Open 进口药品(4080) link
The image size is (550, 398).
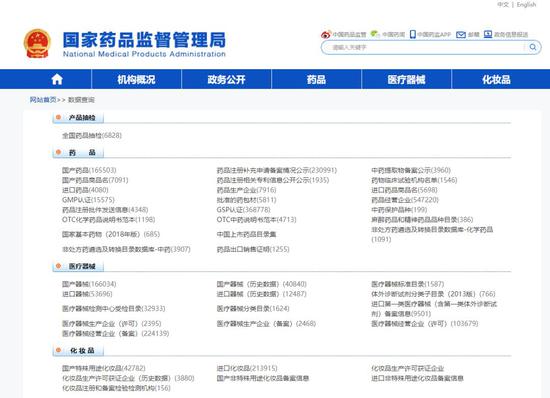tap(85, 190)
